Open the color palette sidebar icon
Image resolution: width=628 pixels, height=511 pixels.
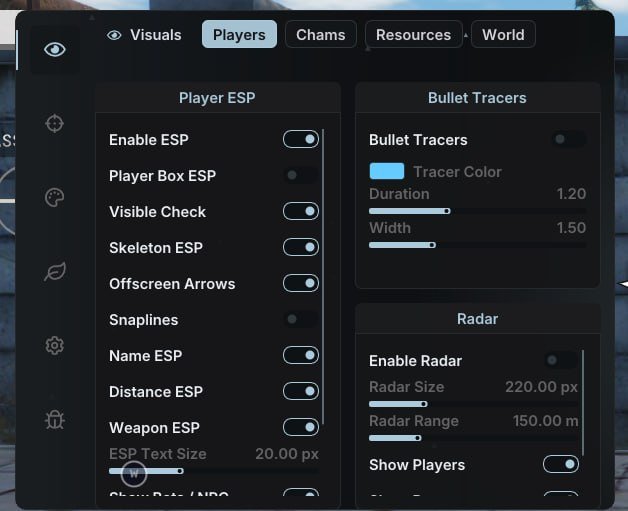point(54,197)
